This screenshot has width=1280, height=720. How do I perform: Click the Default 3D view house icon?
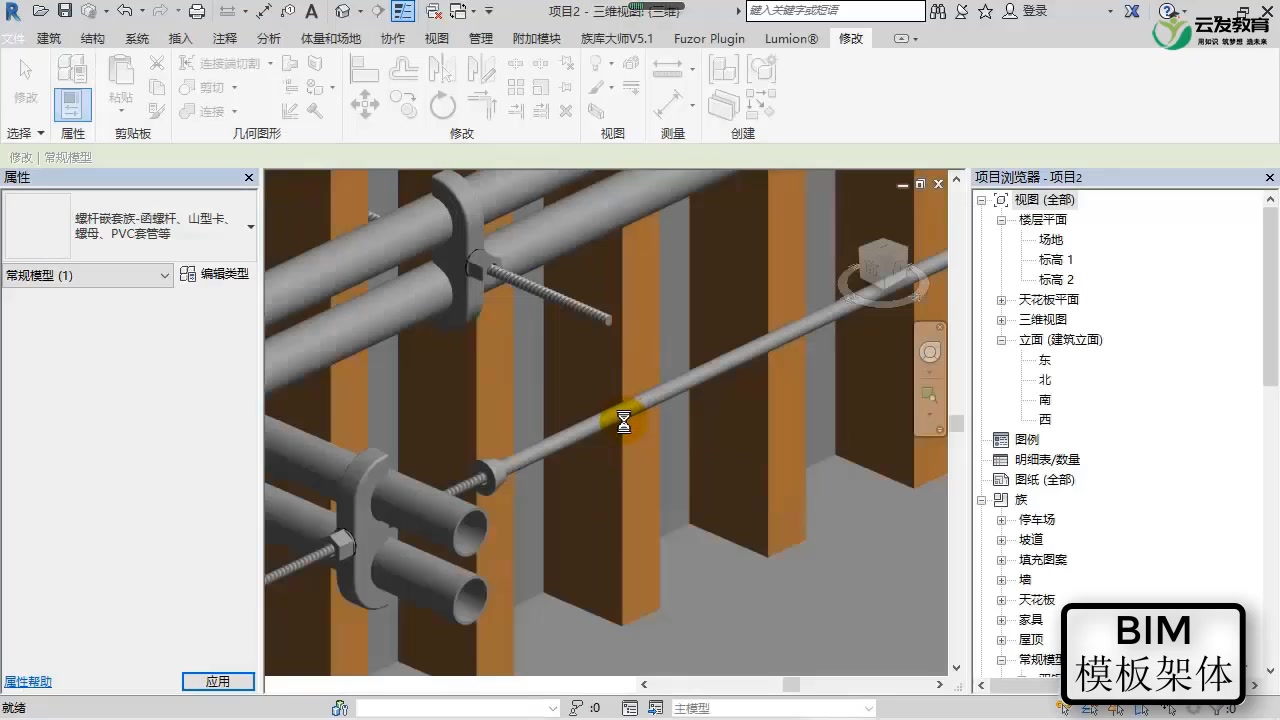click(343, 11)
